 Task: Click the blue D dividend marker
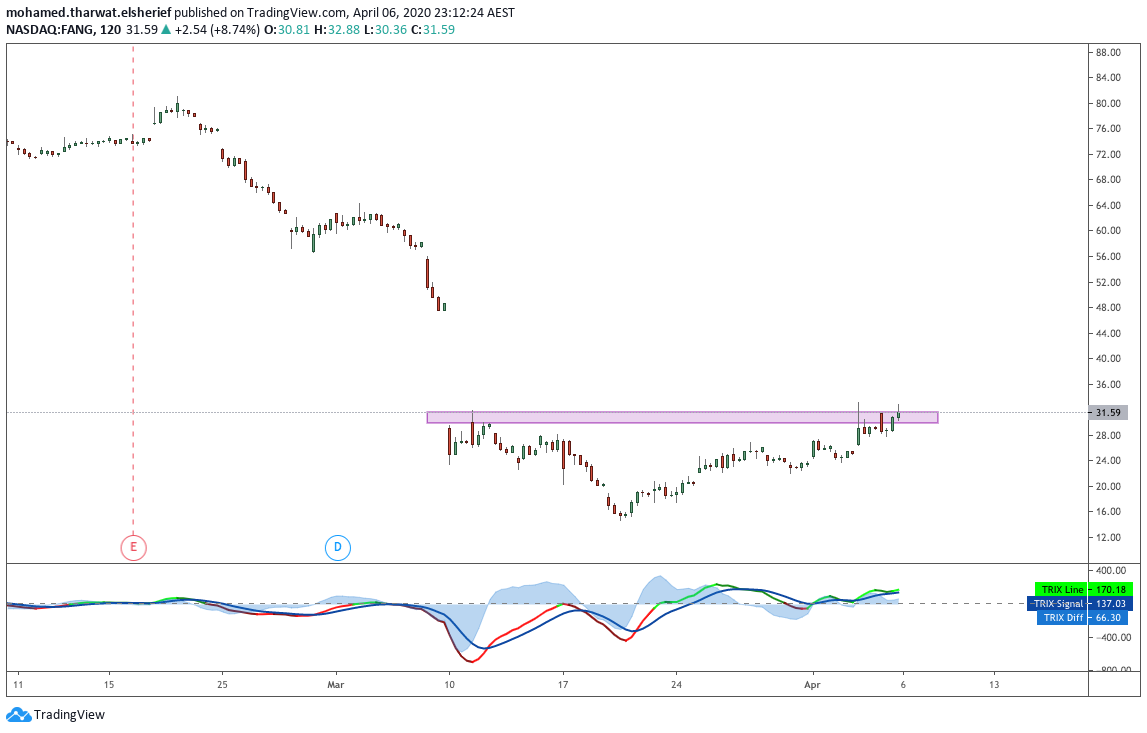pos(338,546)
